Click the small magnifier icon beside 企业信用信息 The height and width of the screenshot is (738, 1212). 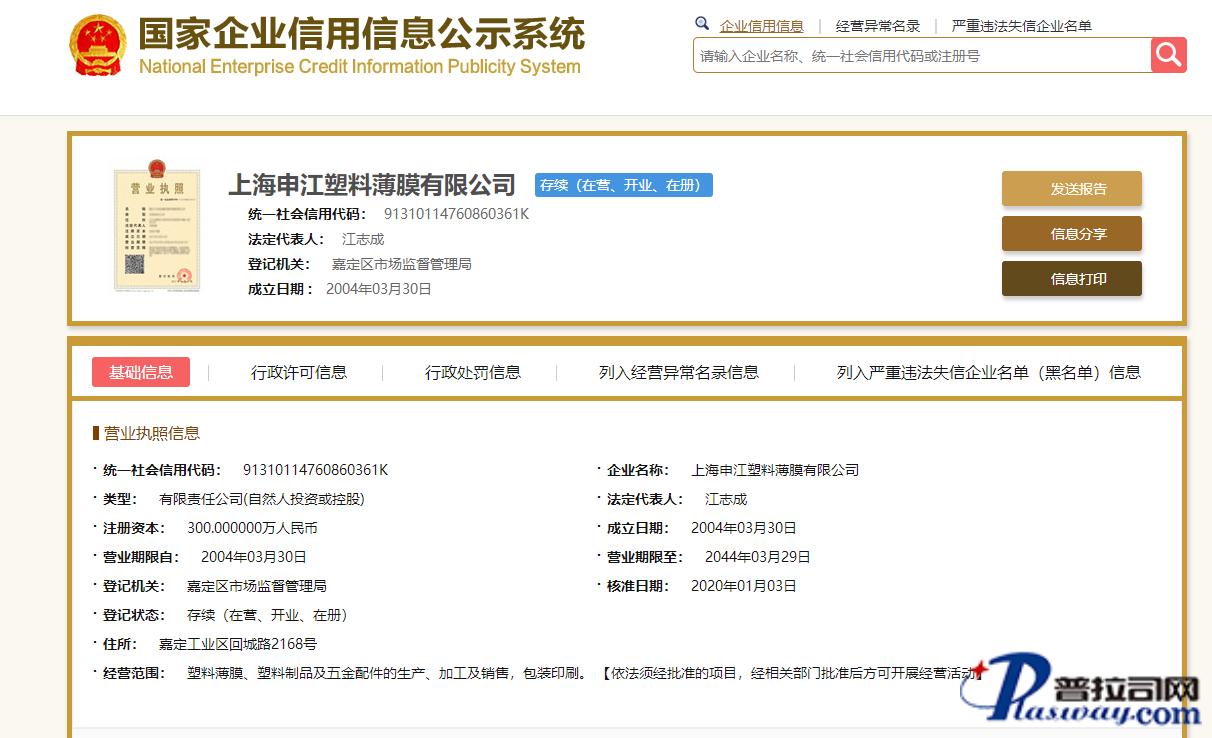[702, 24]
